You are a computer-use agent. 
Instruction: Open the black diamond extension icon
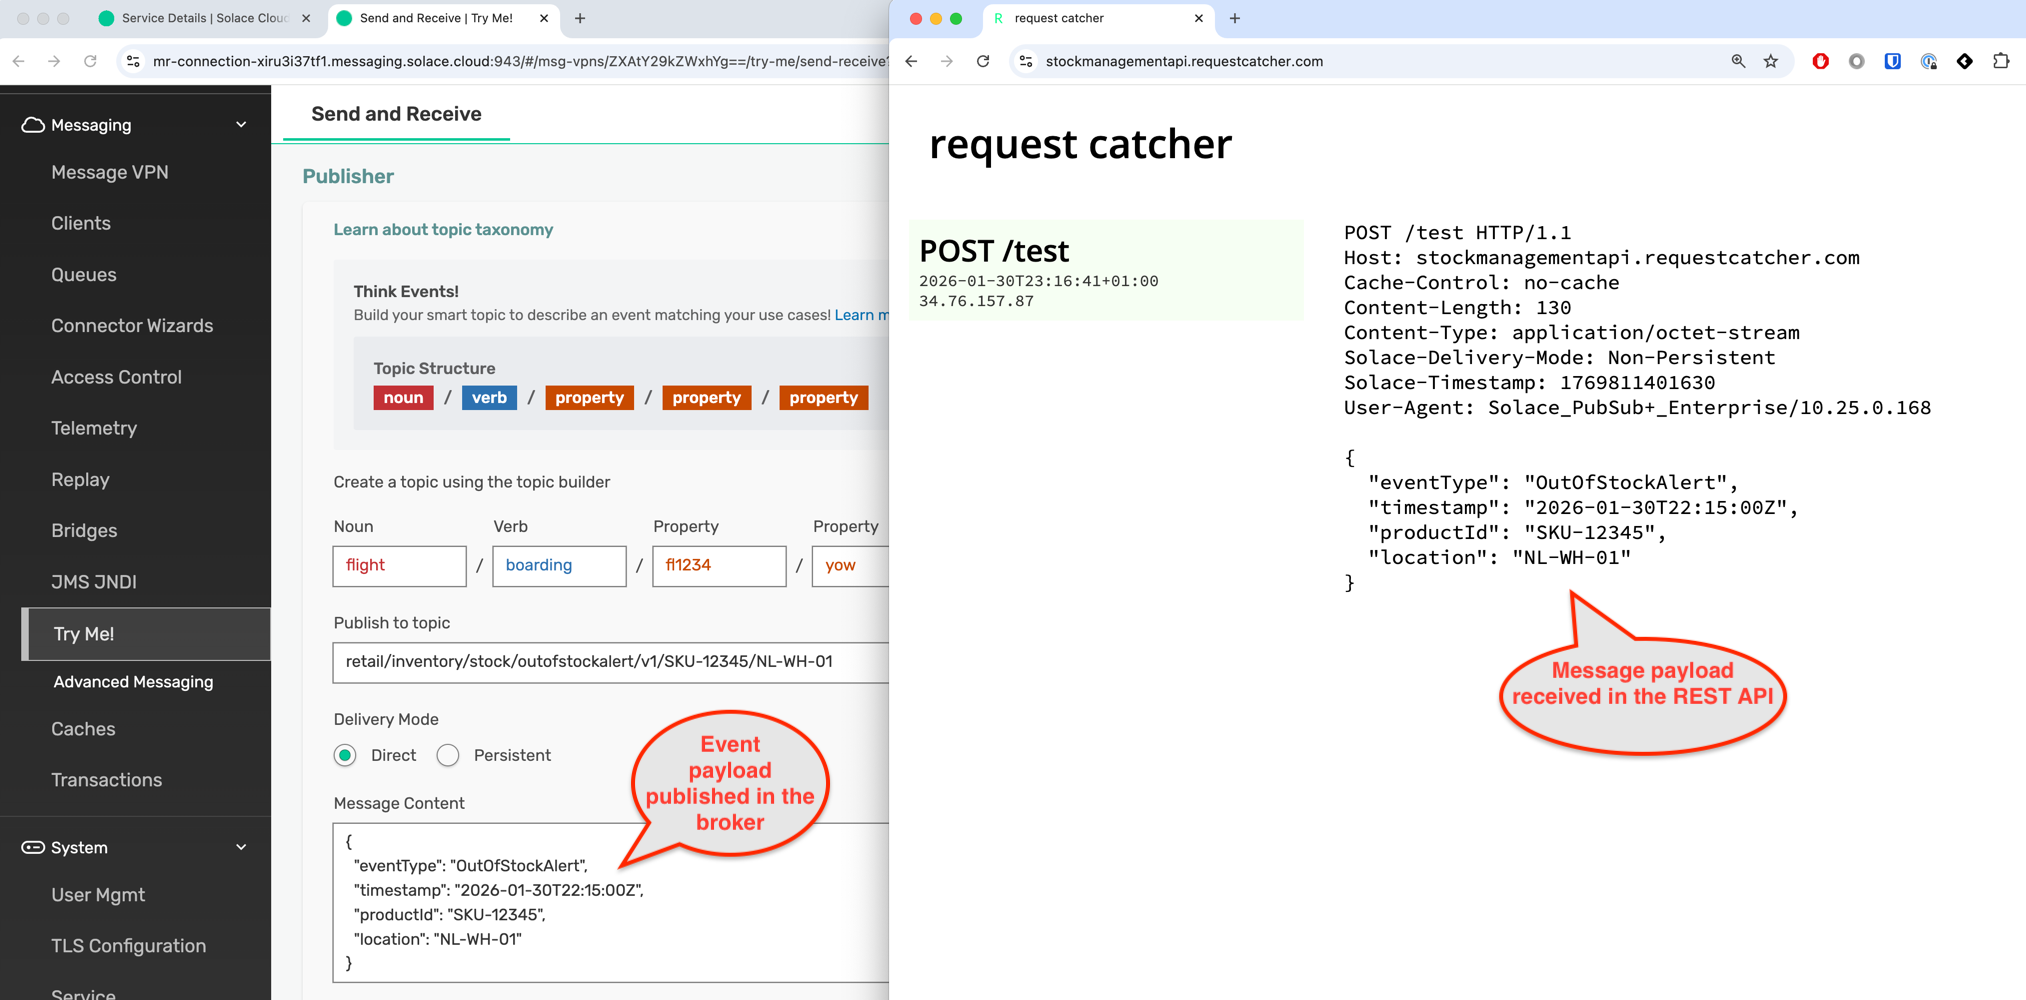1965,61
